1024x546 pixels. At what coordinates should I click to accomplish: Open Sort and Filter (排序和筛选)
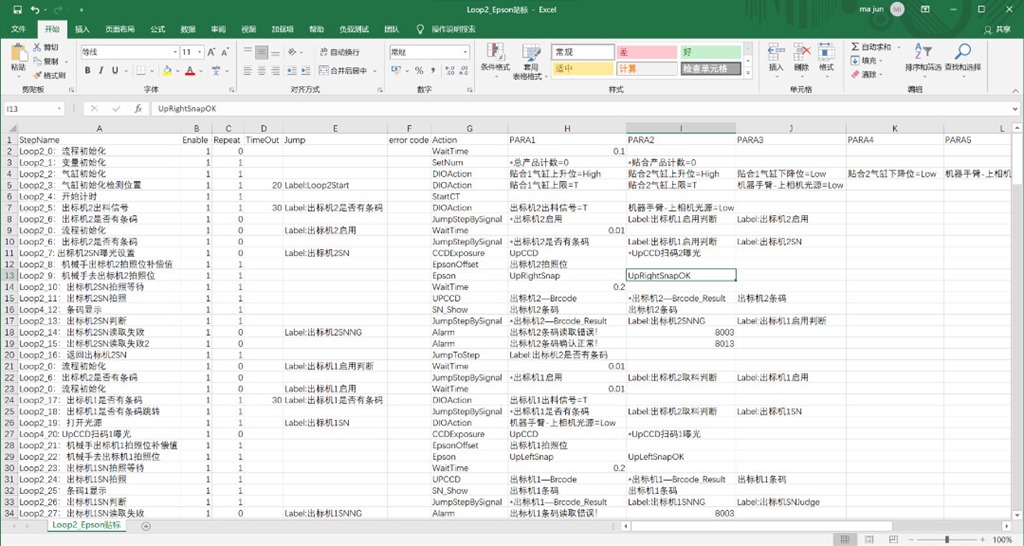point(923,57)
